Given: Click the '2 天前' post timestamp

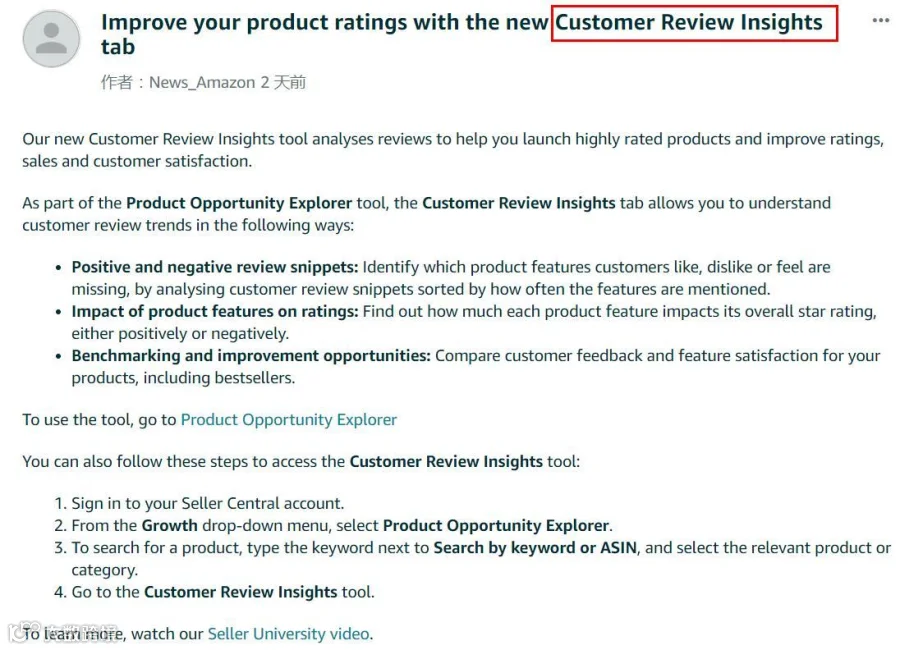Looking at the screenshot, I should click(283, 83).
